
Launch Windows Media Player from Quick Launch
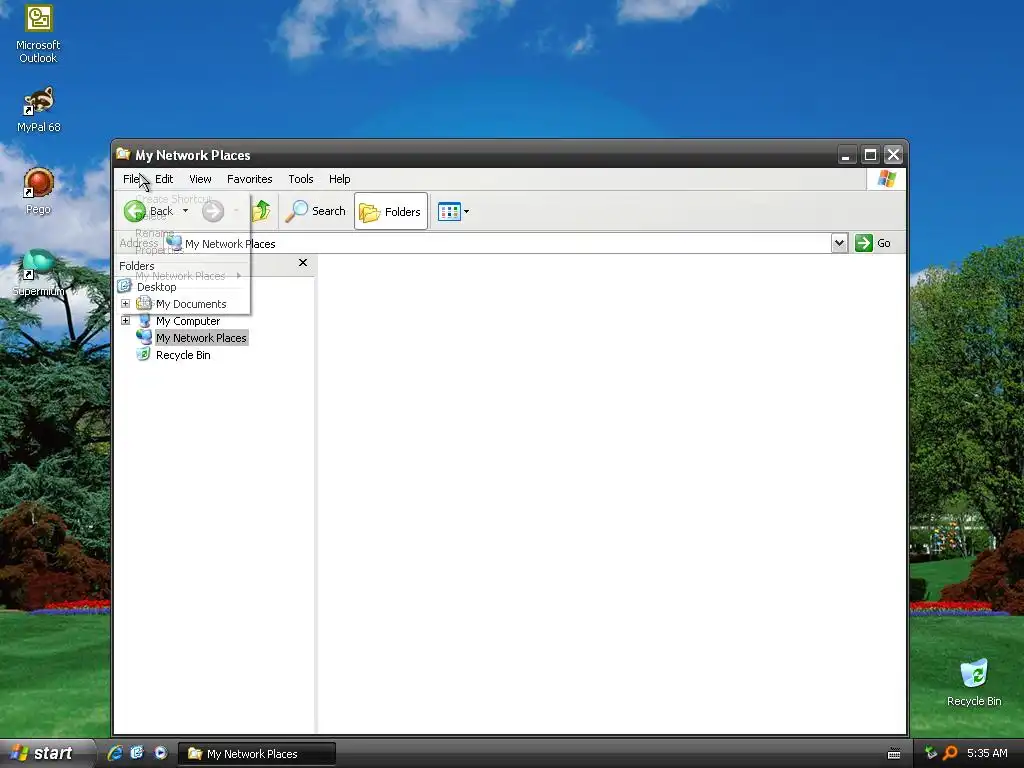pos(161,753)
